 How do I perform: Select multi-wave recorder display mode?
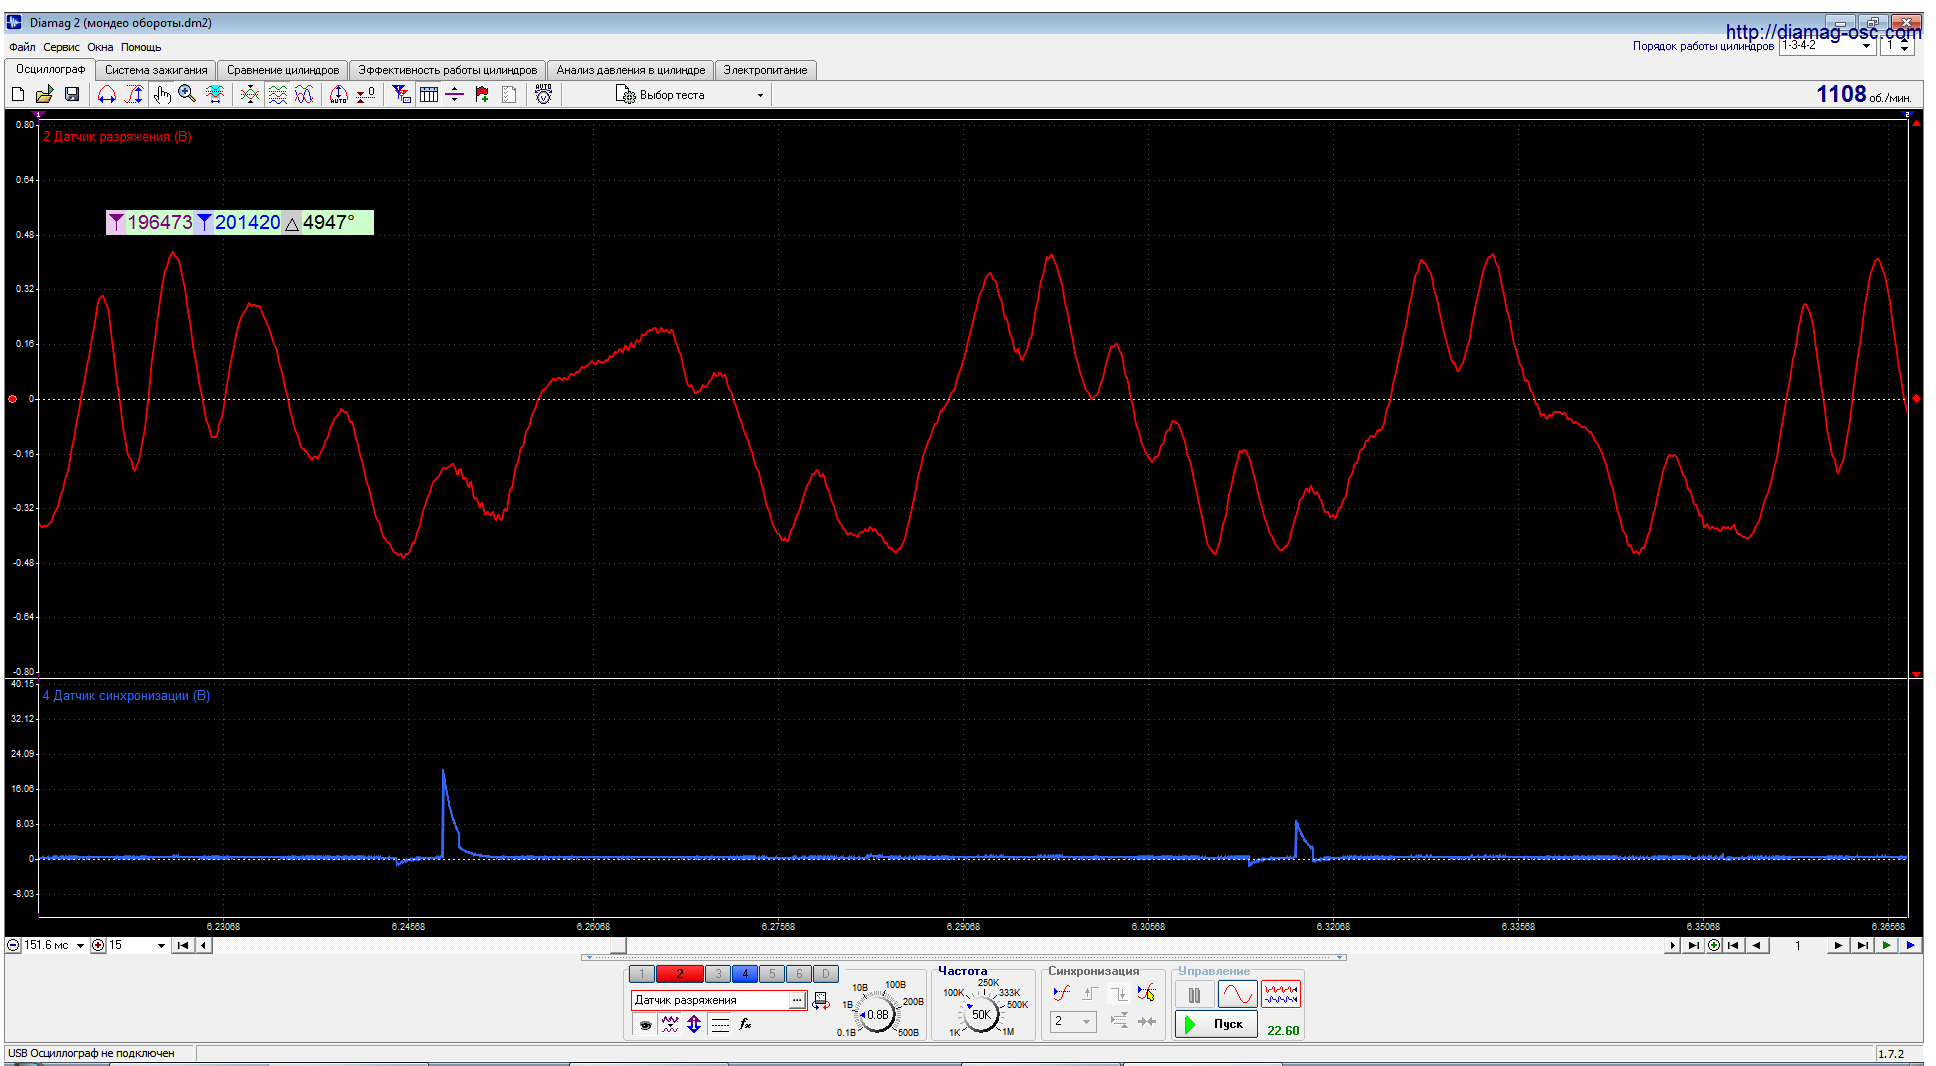[x=1281, y=995]
